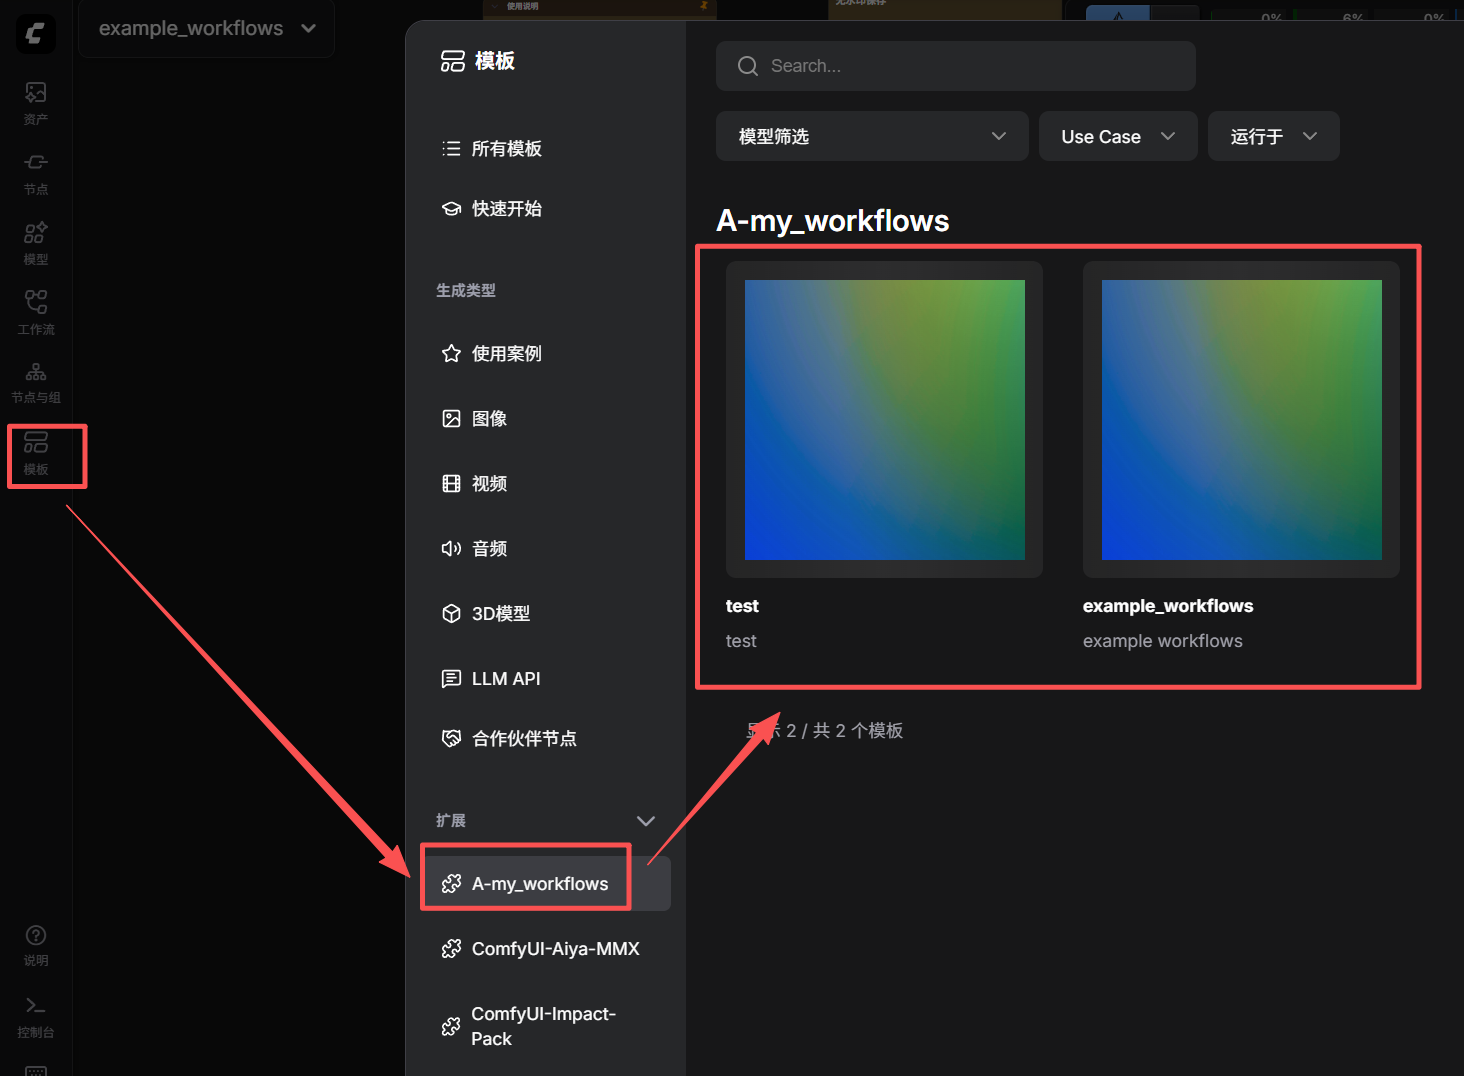Click the gray 'test' description text
1464x1076 pixels.
click(x=741, y=641)
